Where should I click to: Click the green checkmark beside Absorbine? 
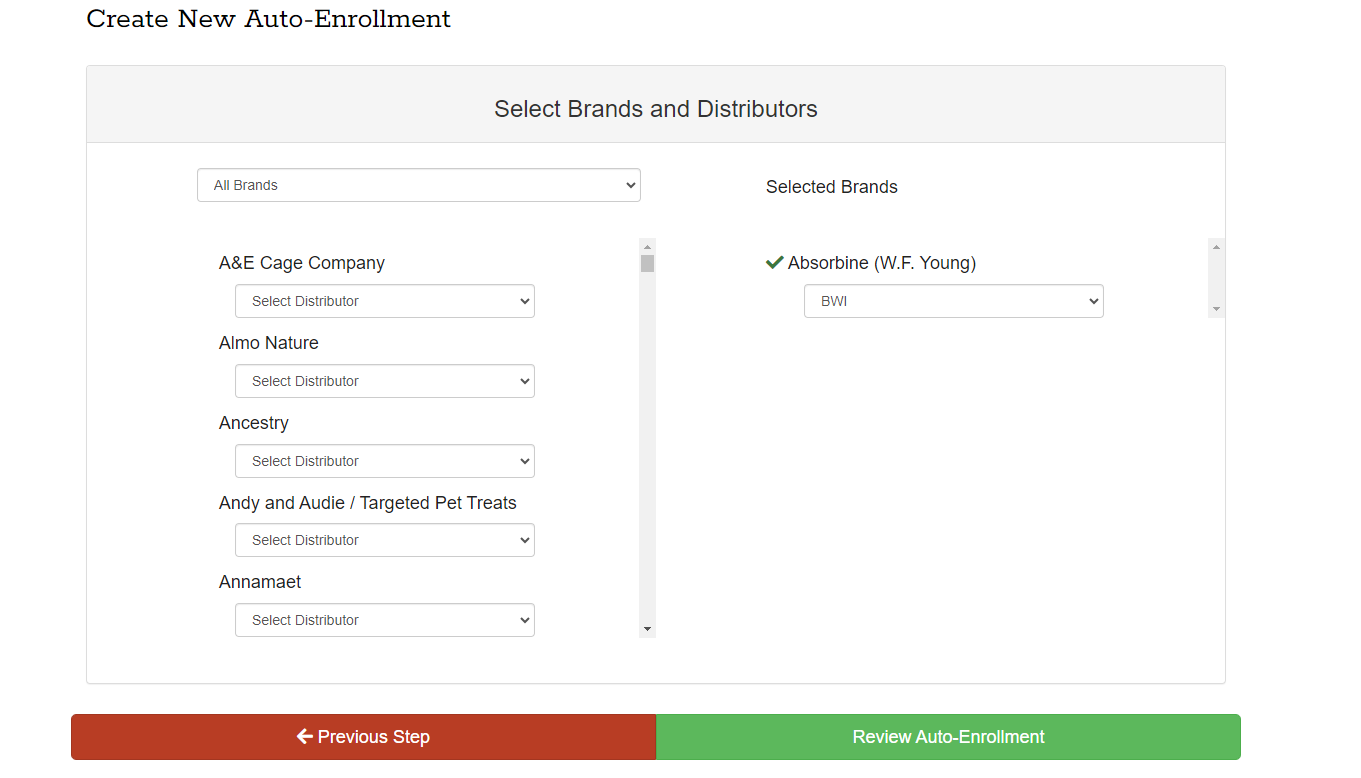click(774, 263)
